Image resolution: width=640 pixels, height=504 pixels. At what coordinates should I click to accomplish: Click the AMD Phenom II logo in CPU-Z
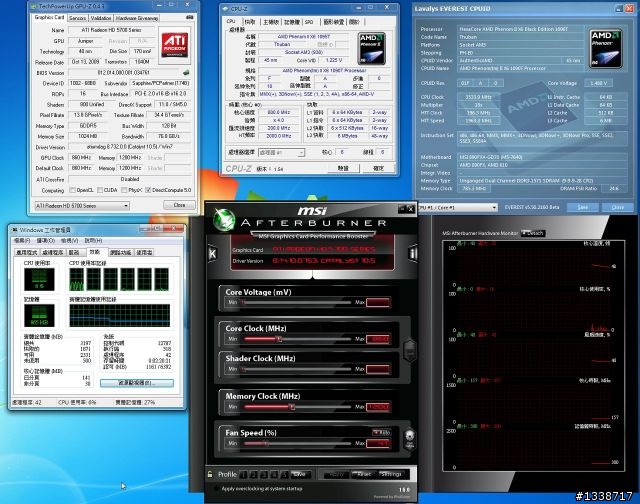click(372, 49)
